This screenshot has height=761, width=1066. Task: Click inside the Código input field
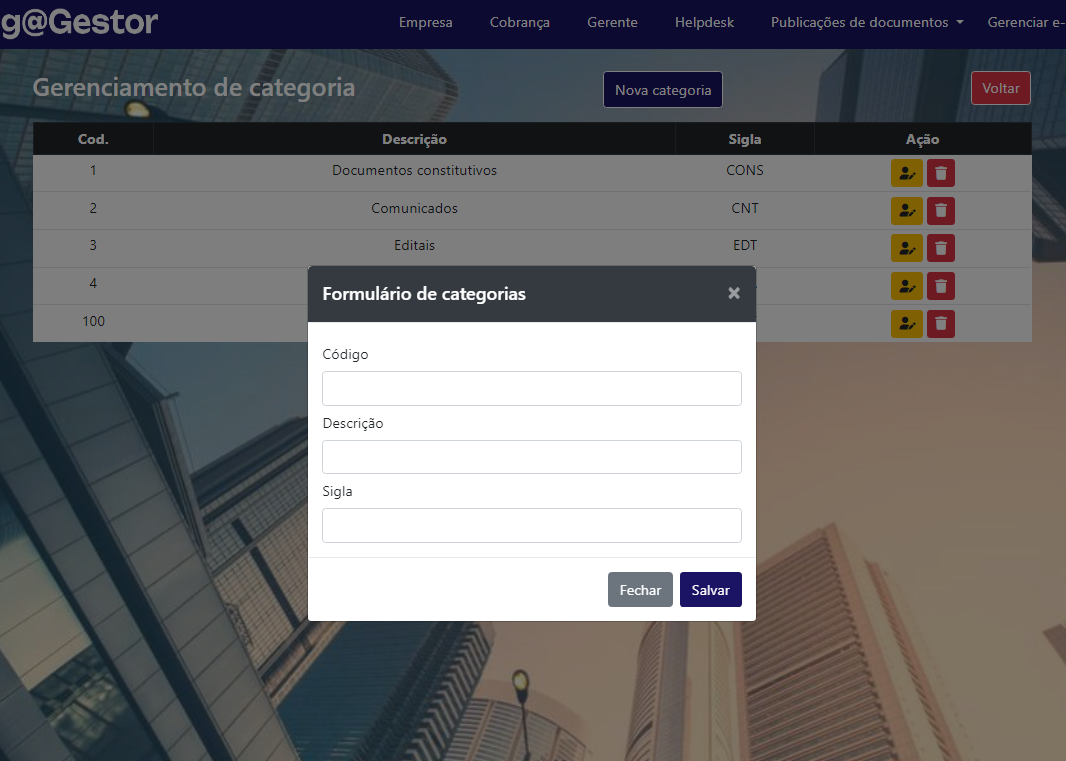click(x=531, y=388)
